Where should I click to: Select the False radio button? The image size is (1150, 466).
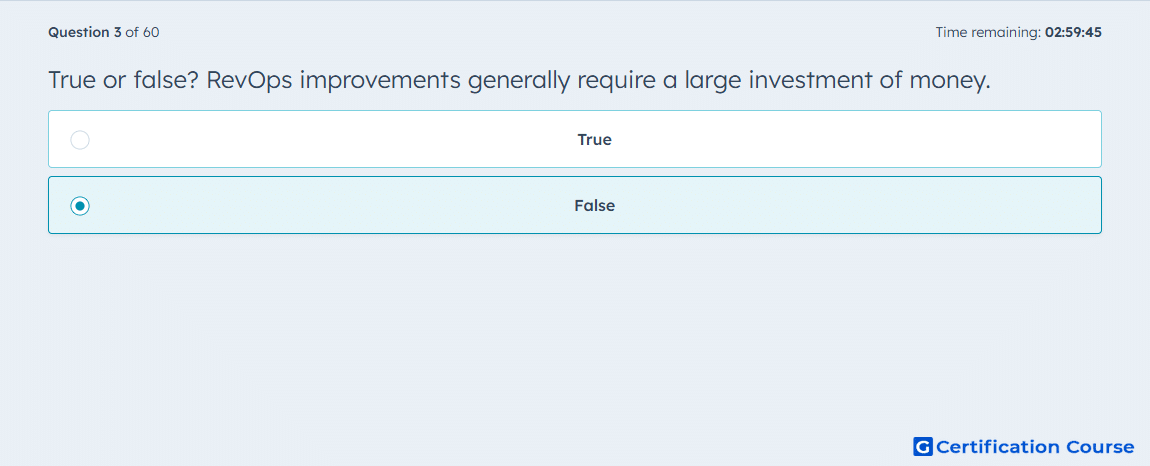point(80,206)
